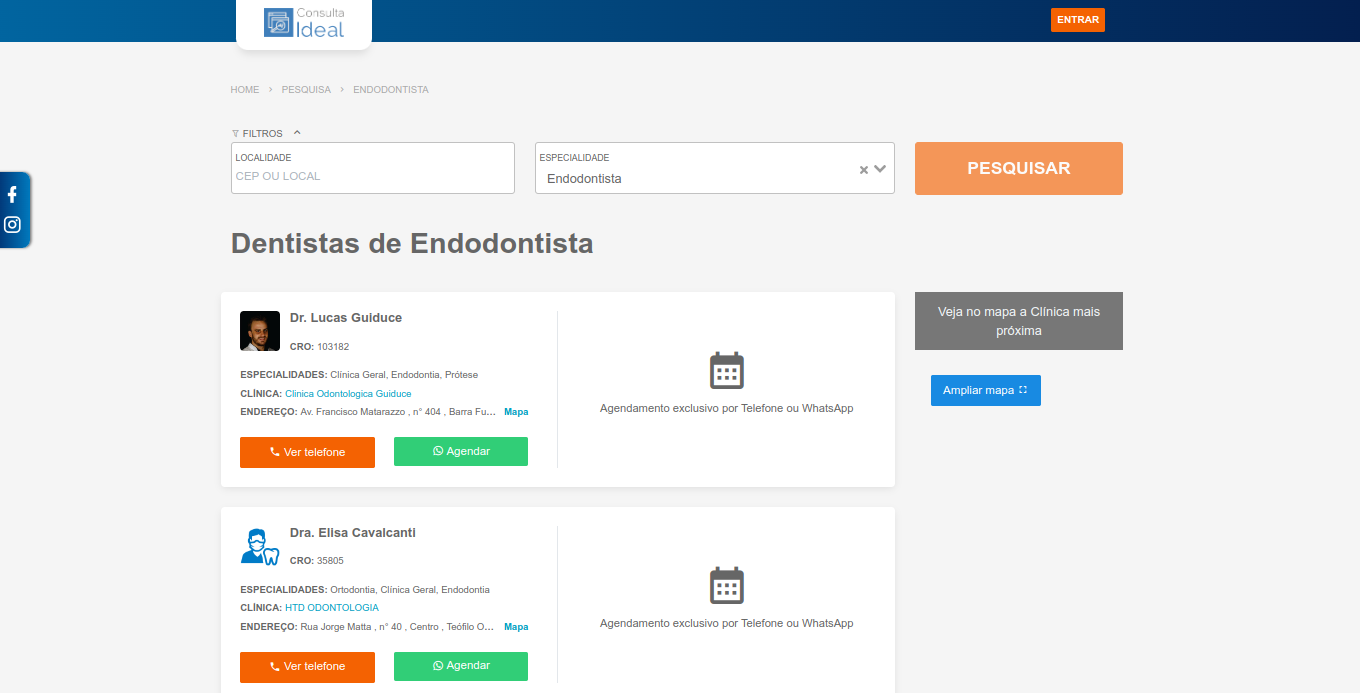Image resolution: width=1360 pixels, height=693 pixels.
Task: Click Veja no mapa a Clínica mais próxima
Action: pos(1019,321)
